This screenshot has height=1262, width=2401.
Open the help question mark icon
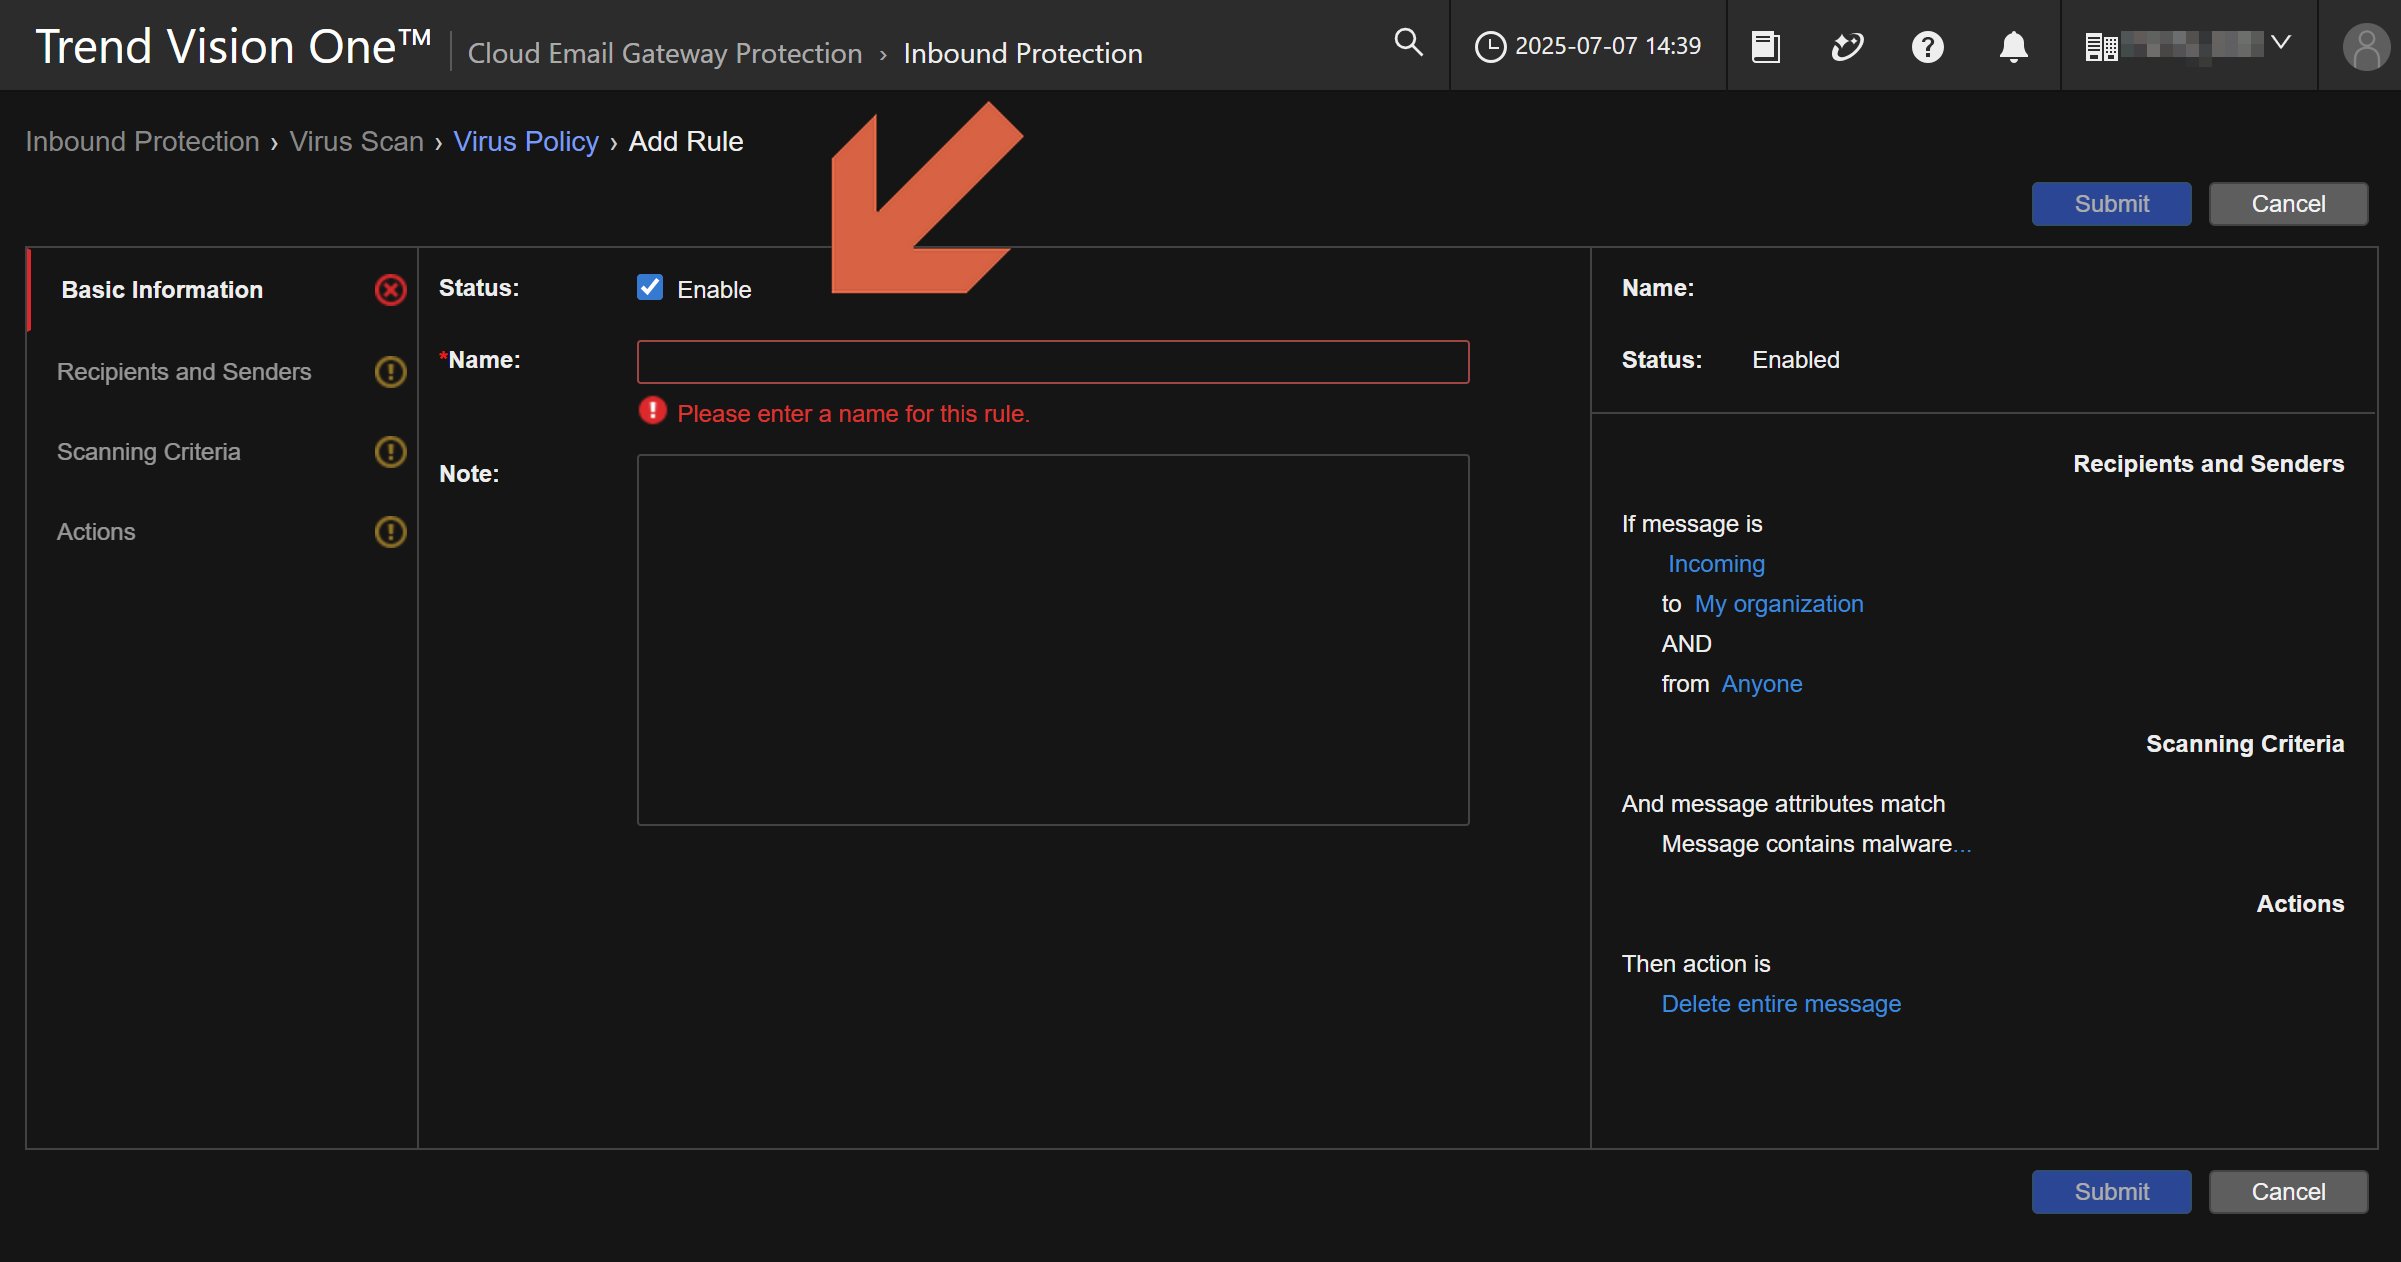pos(1927,47)
